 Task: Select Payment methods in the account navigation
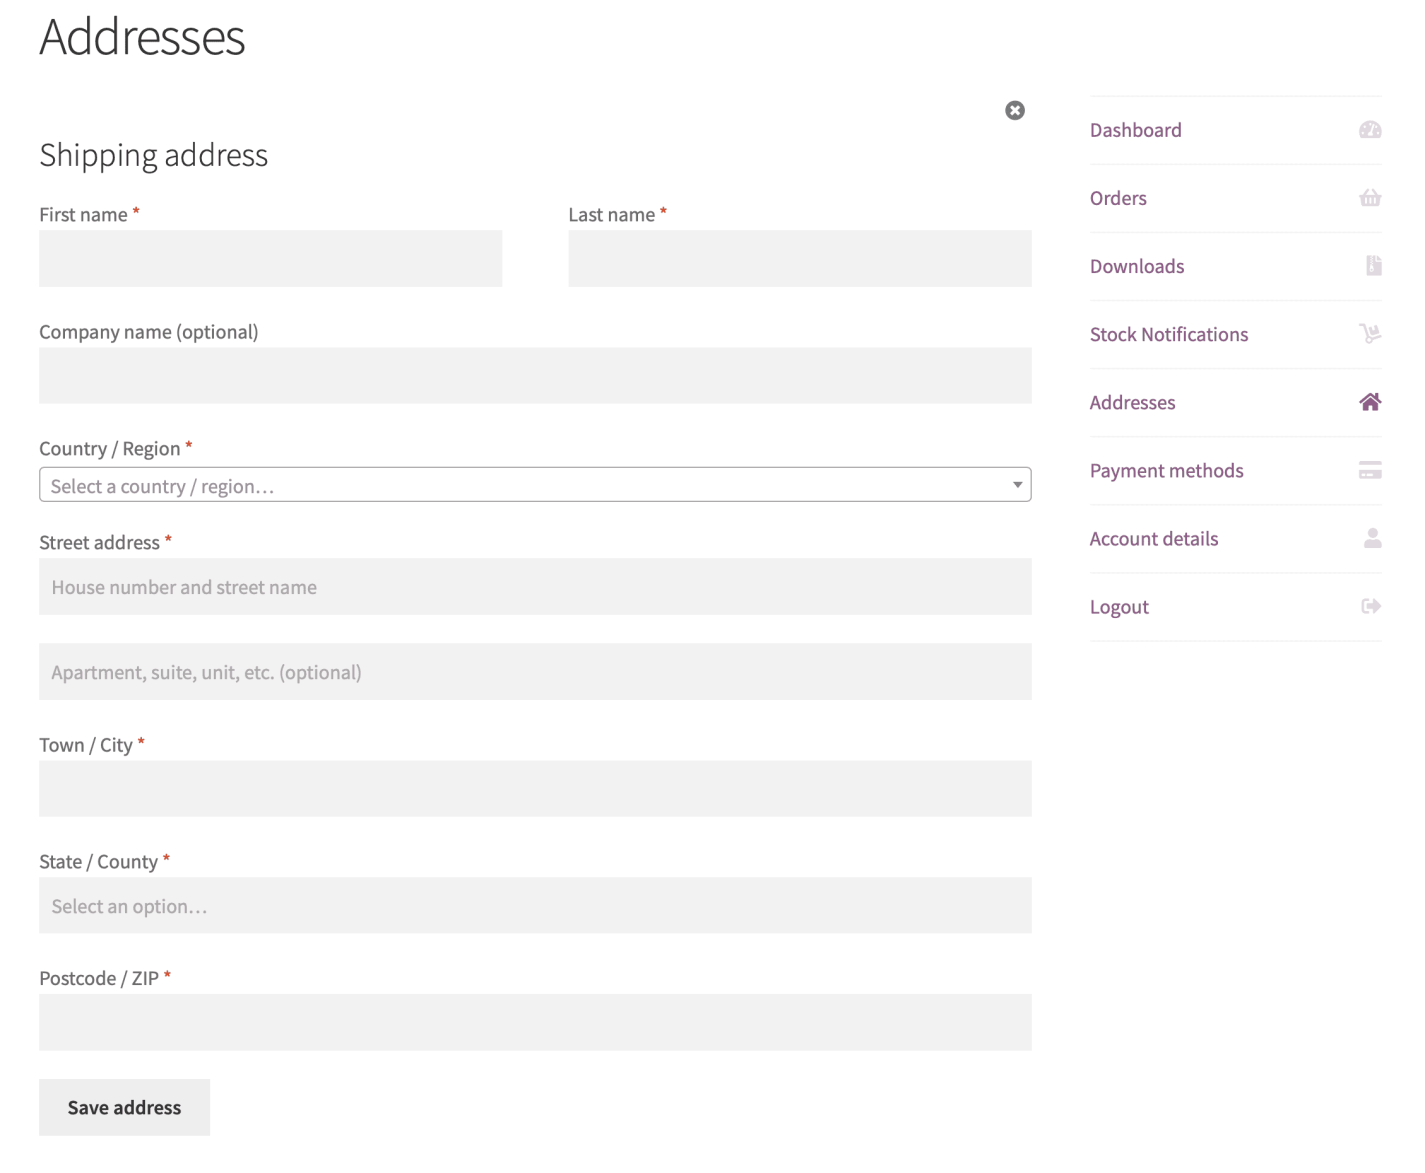1166,469
